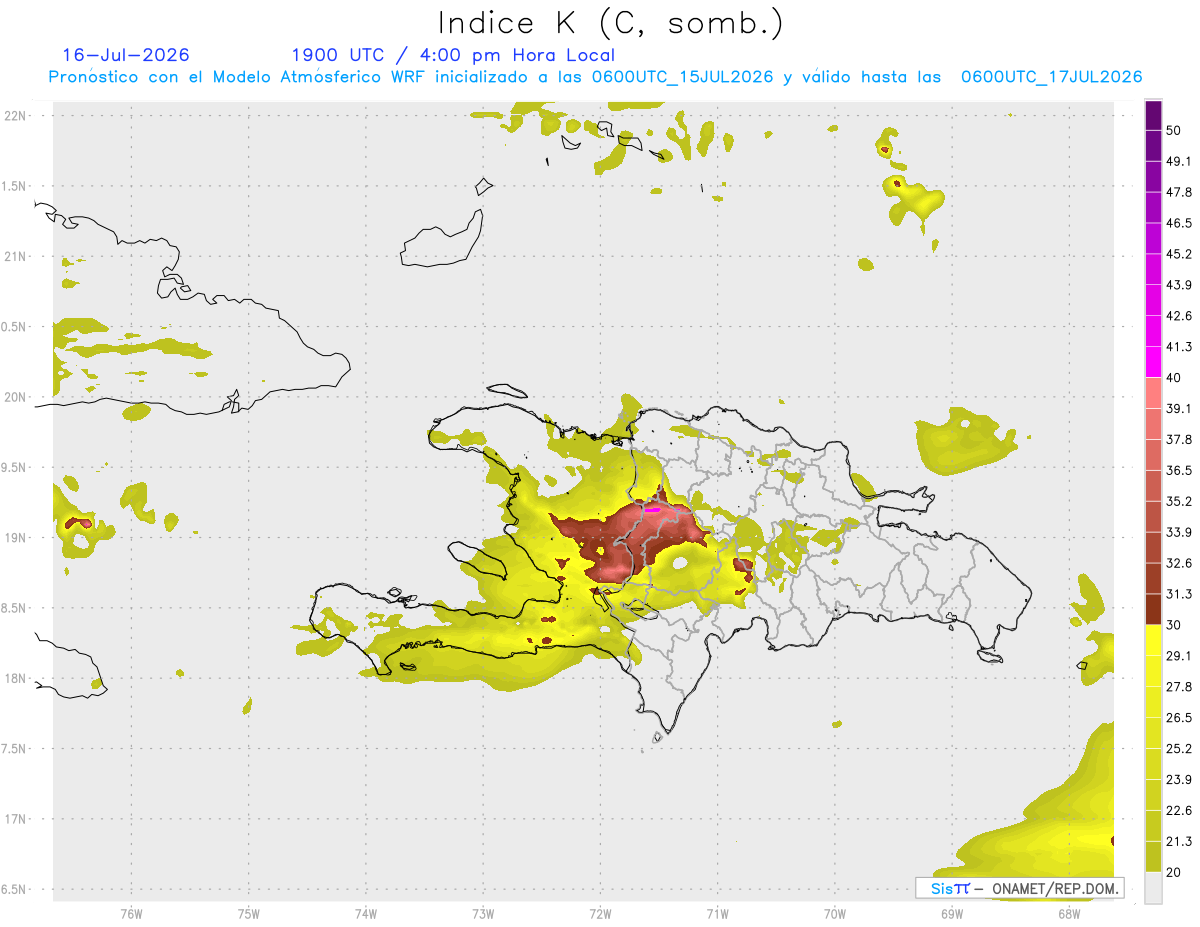
Task: Click the 22N latitude label
Action: [15, 116]
